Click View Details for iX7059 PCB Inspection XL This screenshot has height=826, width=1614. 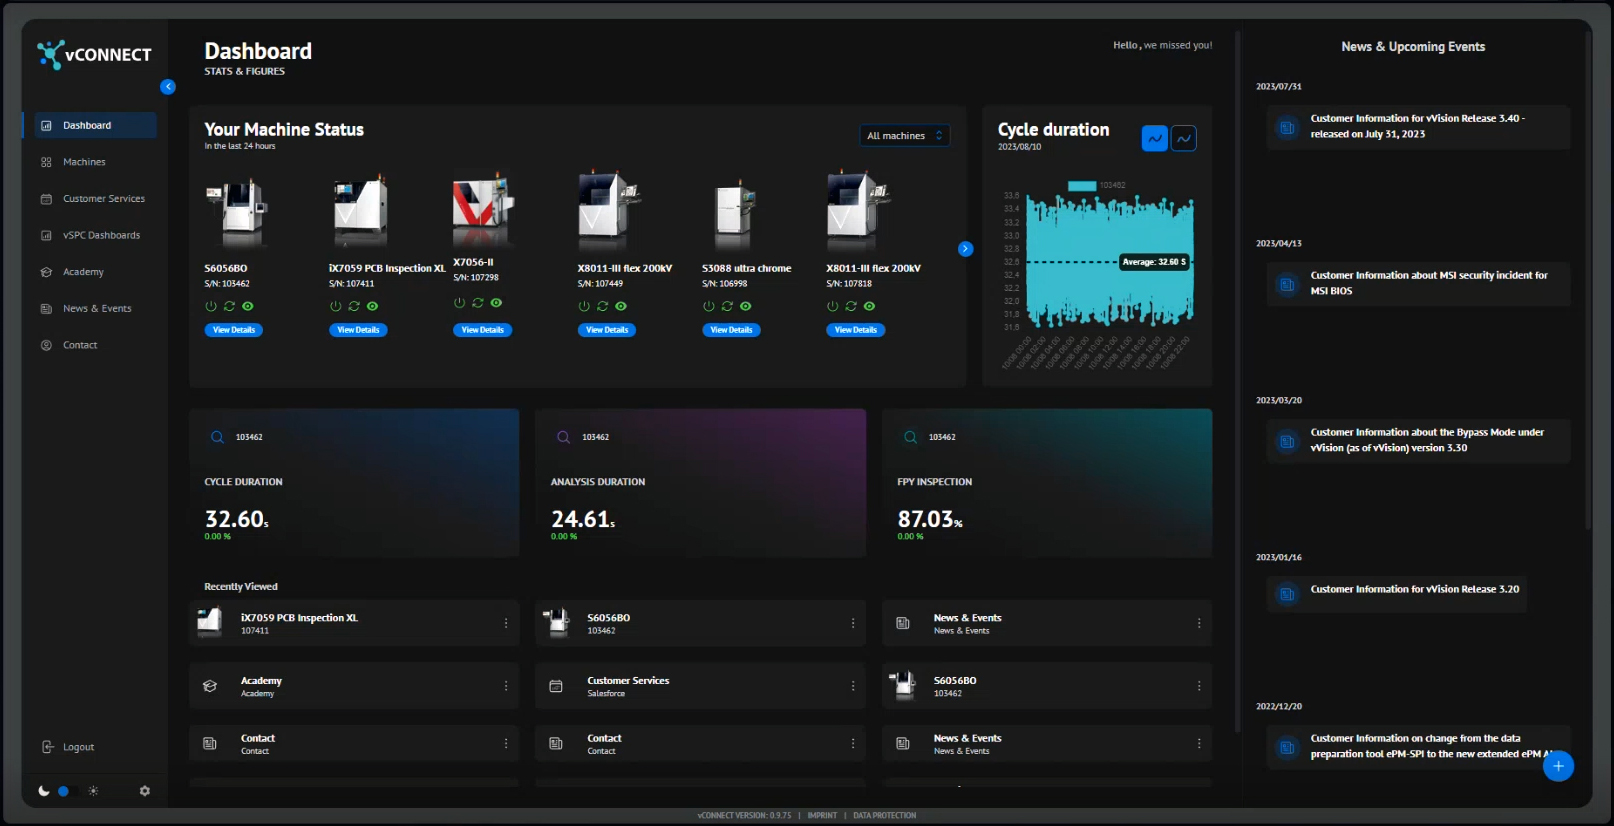click(x=358, y=330)
